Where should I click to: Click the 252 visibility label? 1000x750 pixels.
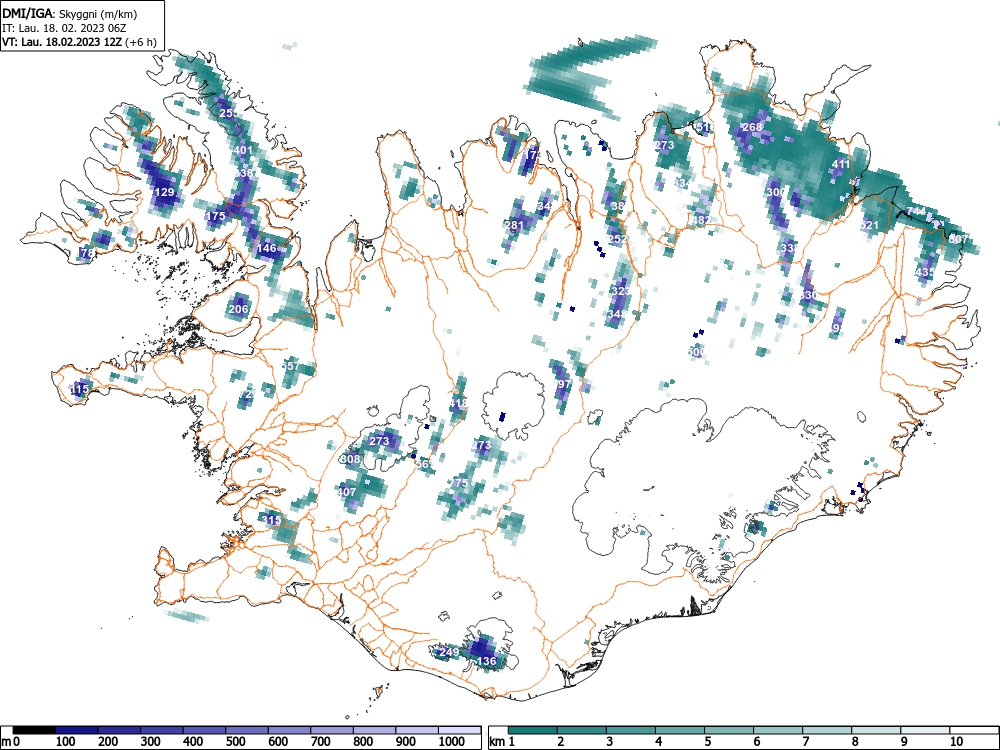coord(617,239)
